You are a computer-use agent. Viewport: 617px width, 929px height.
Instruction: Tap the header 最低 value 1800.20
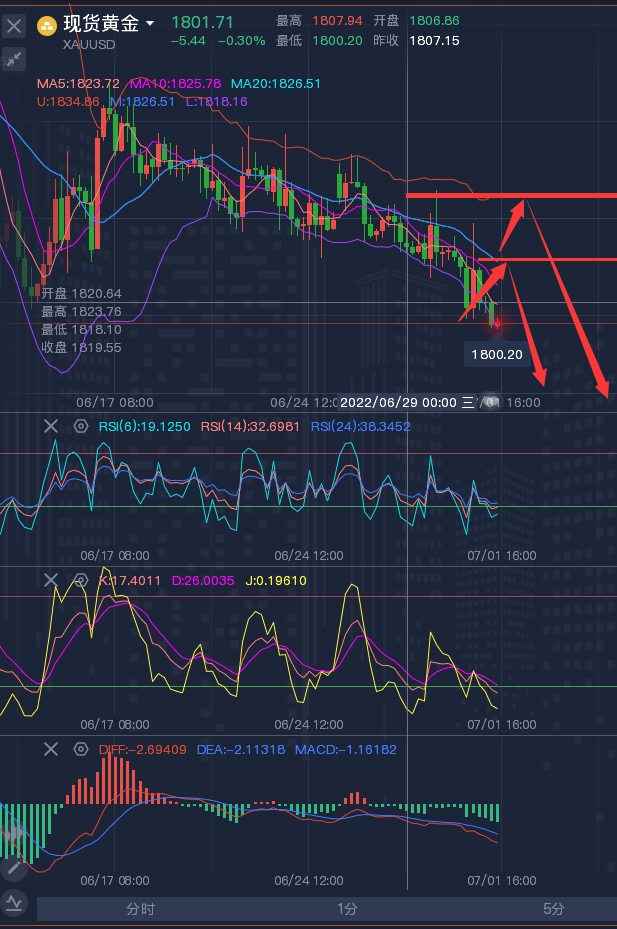tap(337, 41)
